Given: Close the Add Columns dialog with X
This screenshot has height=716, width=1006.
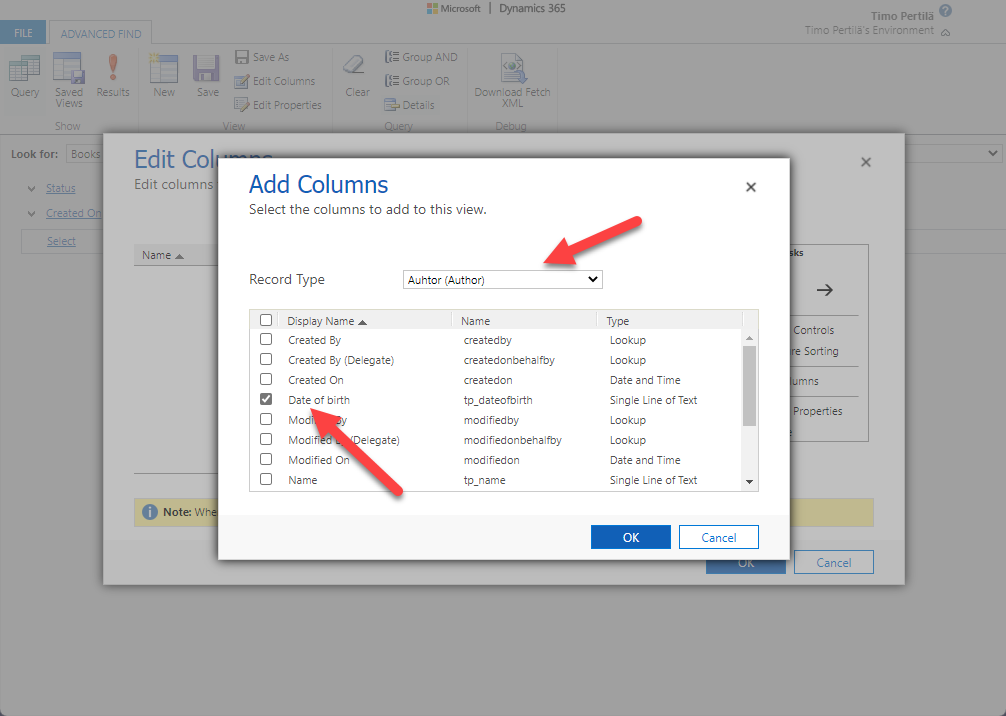Looking at the screenshot, I should [751, 187].
